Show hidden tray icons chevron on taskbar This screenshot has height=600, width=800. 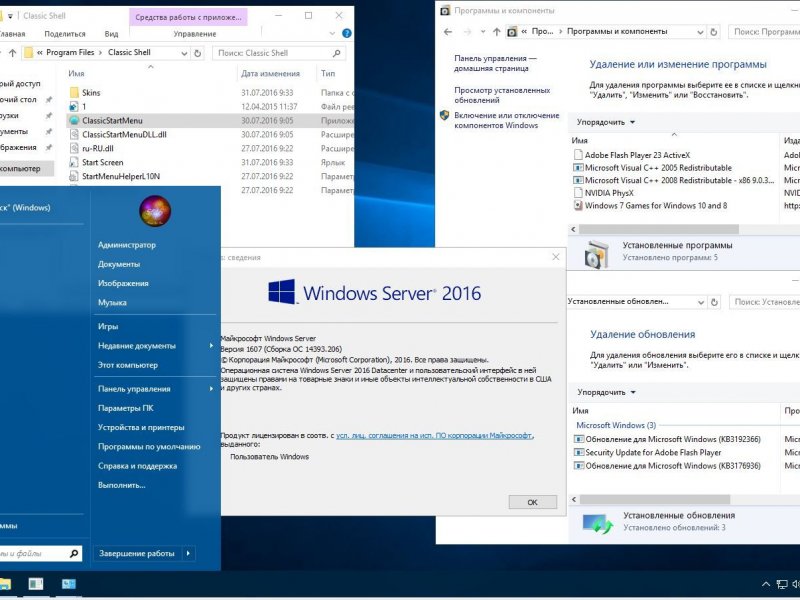click(x=765, y=584)
